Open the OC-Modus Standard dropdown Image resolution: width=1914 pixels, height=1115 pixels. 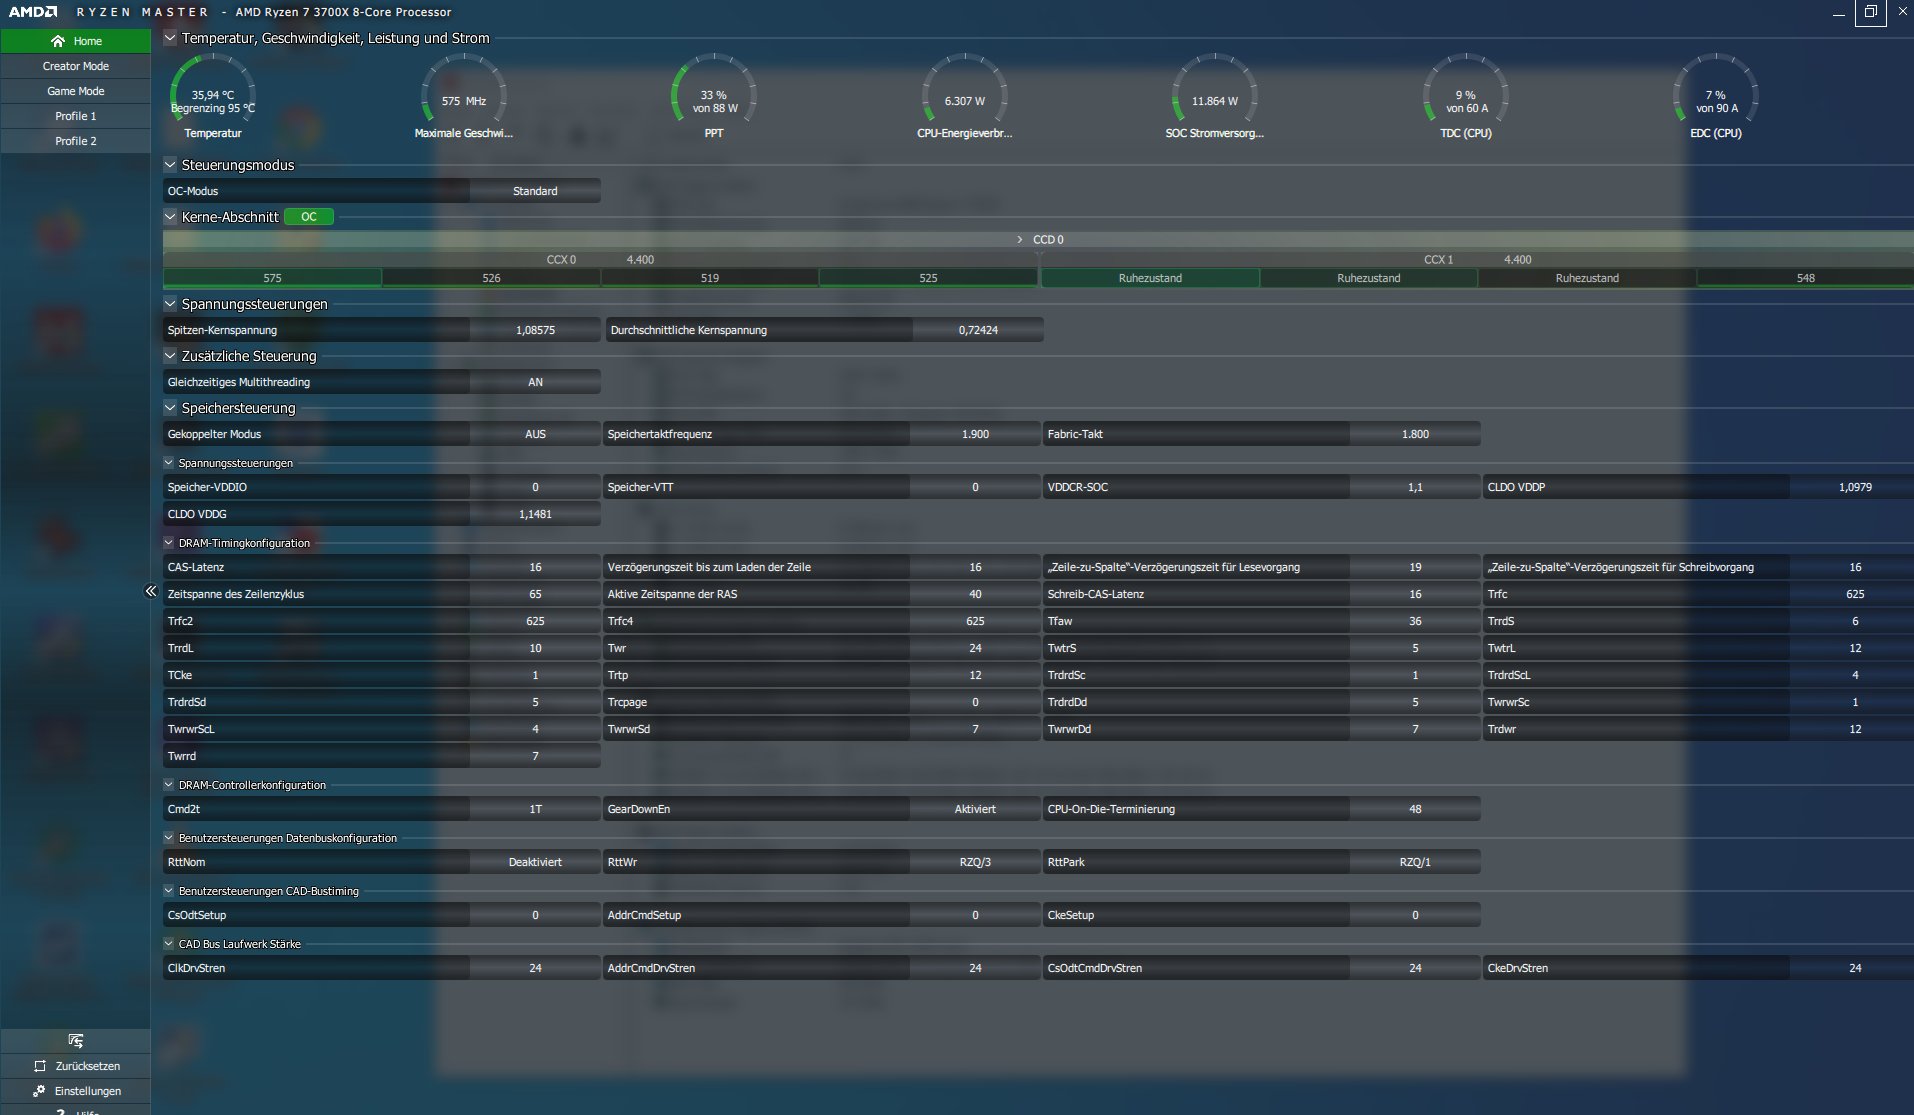tap(535, 191)
